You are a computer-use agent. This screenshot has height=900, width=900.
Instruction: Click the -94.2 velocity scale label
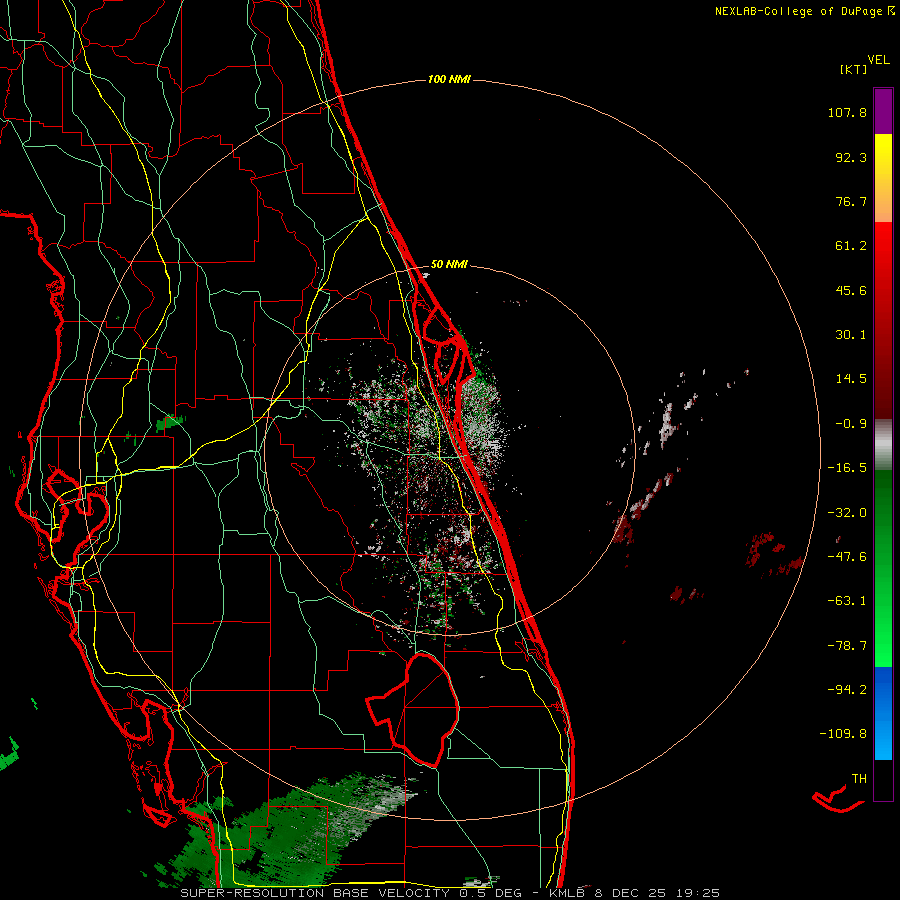tap(847, 689)
